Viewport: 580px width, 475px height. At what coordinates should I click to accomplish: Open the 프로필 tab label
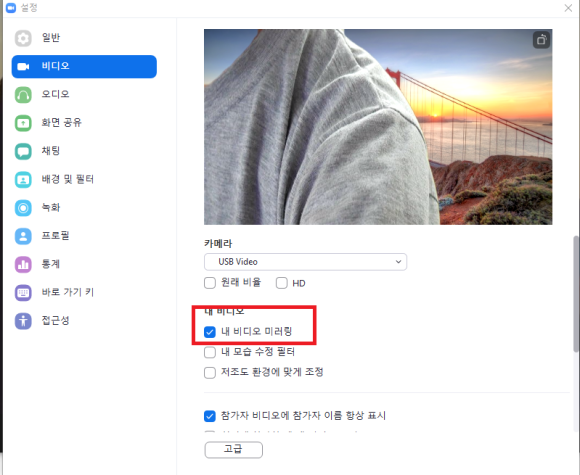click(x=55, y=236)
